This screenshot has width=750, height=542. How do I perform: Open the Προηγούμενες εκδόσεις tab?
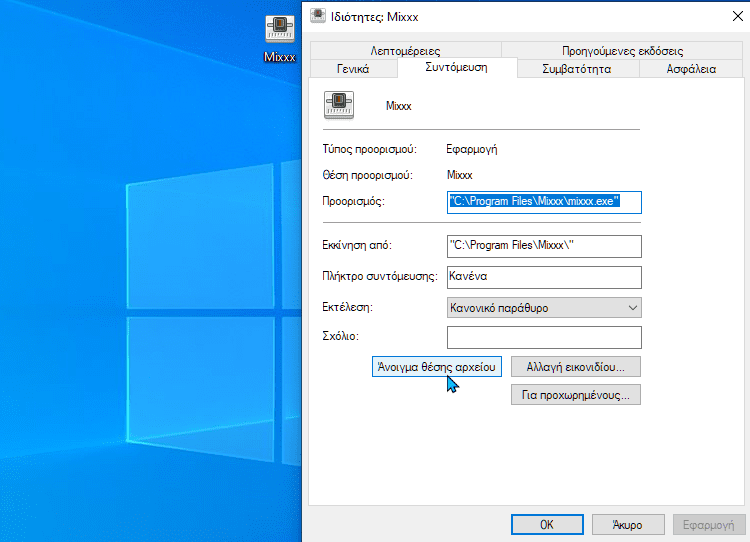[622, 51]
